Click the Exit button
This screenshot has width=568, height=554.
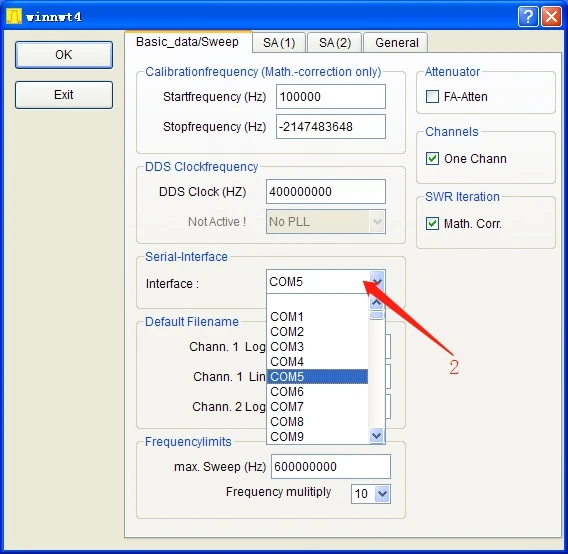pos(64,95)
